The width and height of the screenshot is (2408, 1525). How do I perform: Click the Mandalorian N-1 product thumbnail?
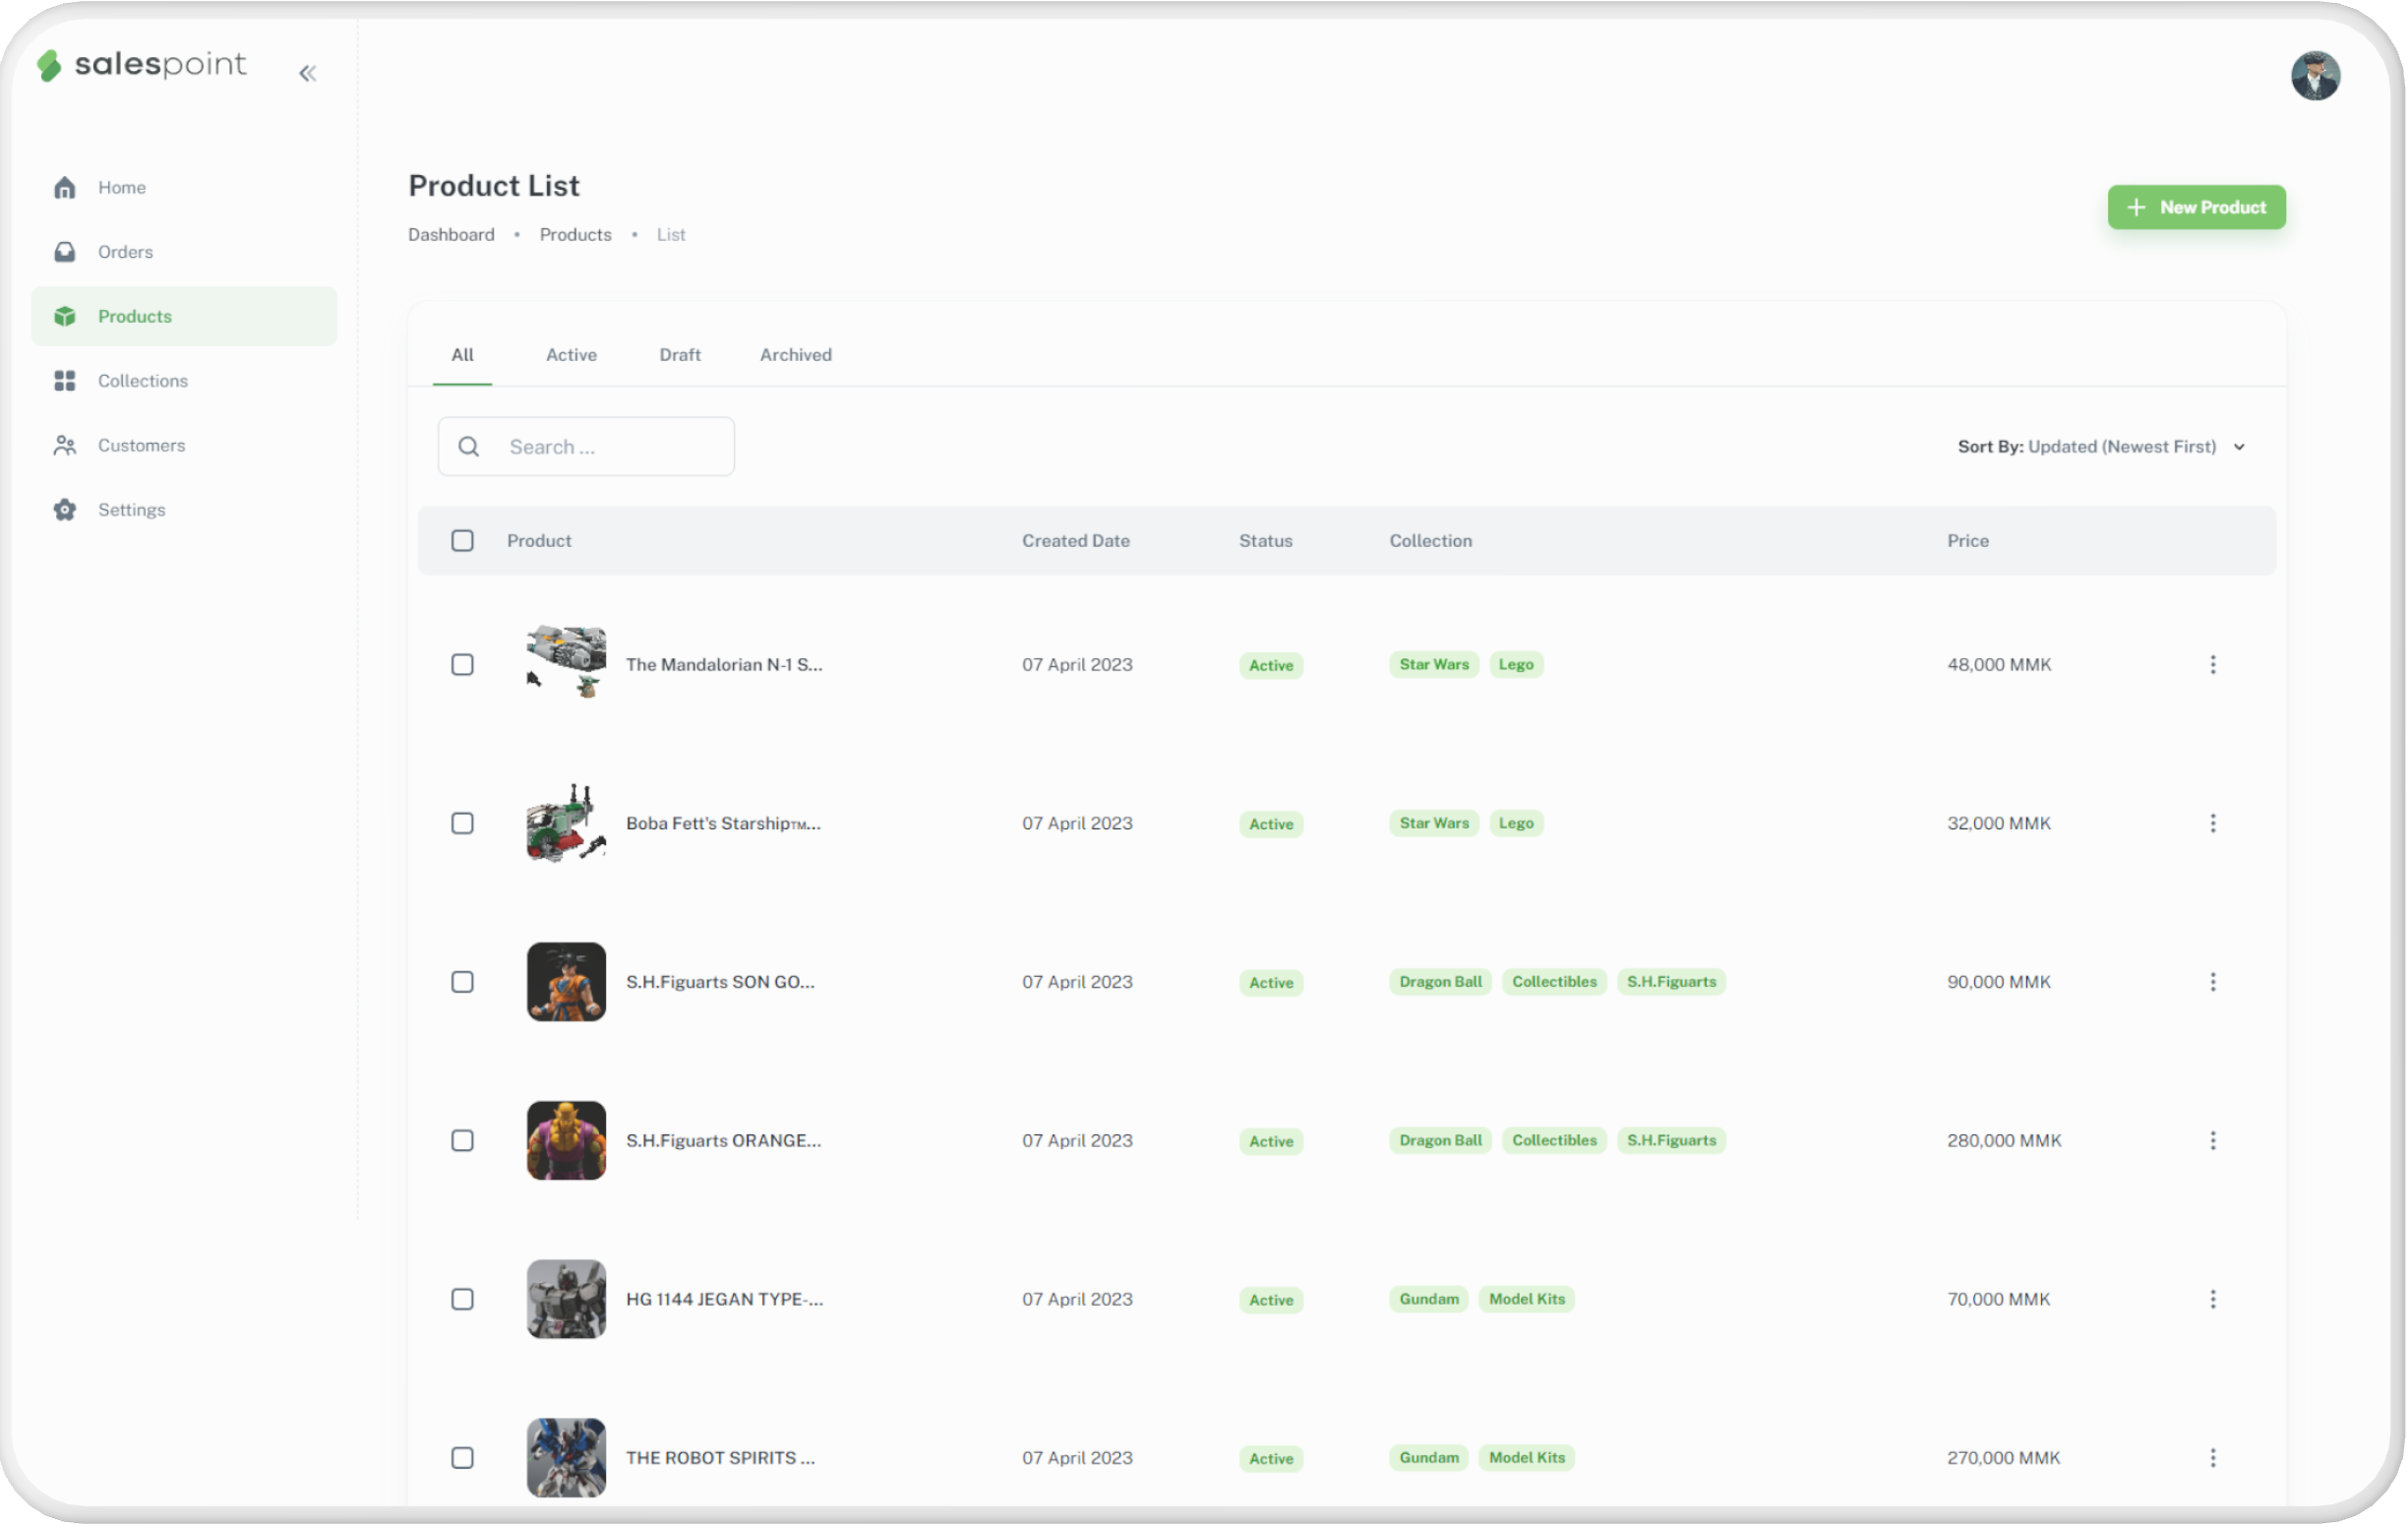pyautogui.click(x=566, y=664)
